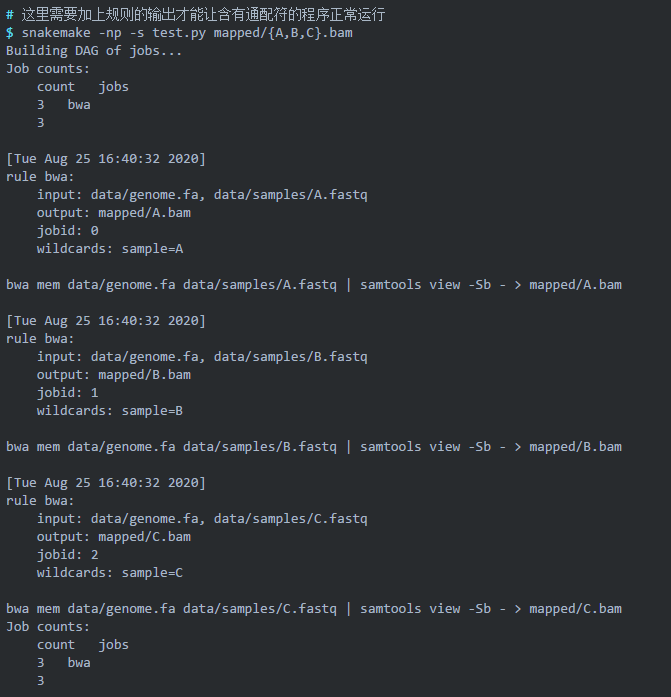Click the input line containing B.fastq
Image resolution: width=671 pixels, height=697 pixels.
click(202, 357)
